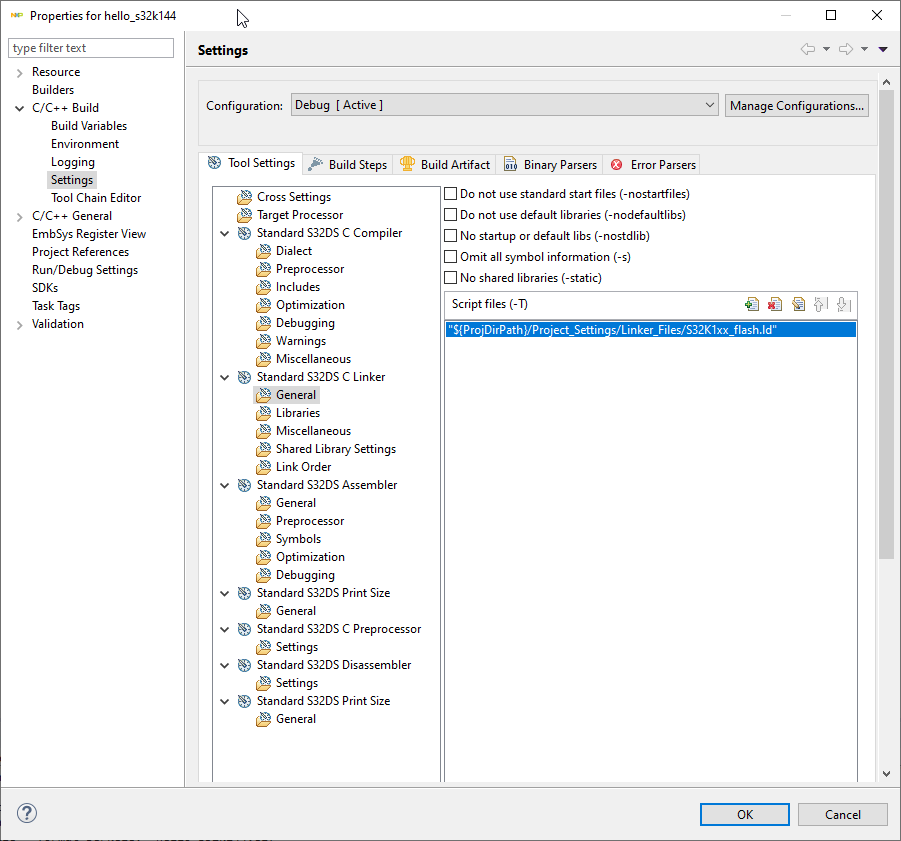Screen dimensions: 901x841
Task: Click the Manage Configurations button
Action: (x=797, y=105)
